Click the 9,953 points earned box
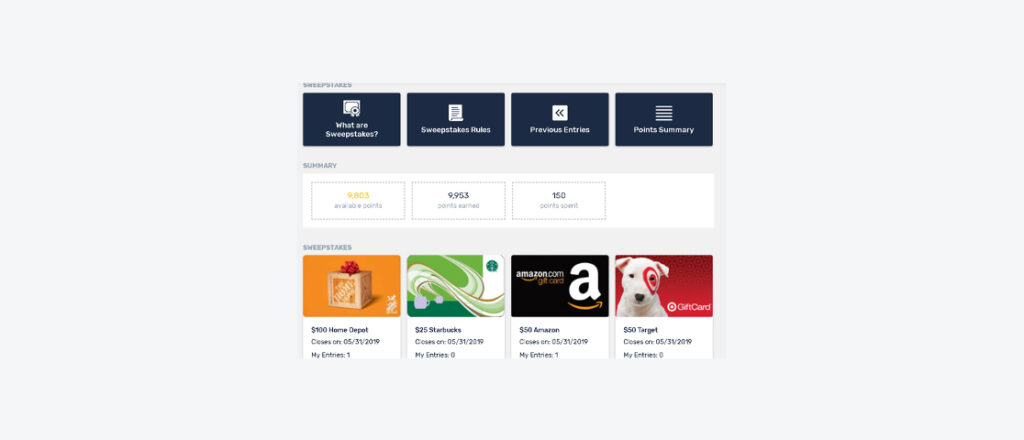The image size is (1024, 440). pos(458,200)
